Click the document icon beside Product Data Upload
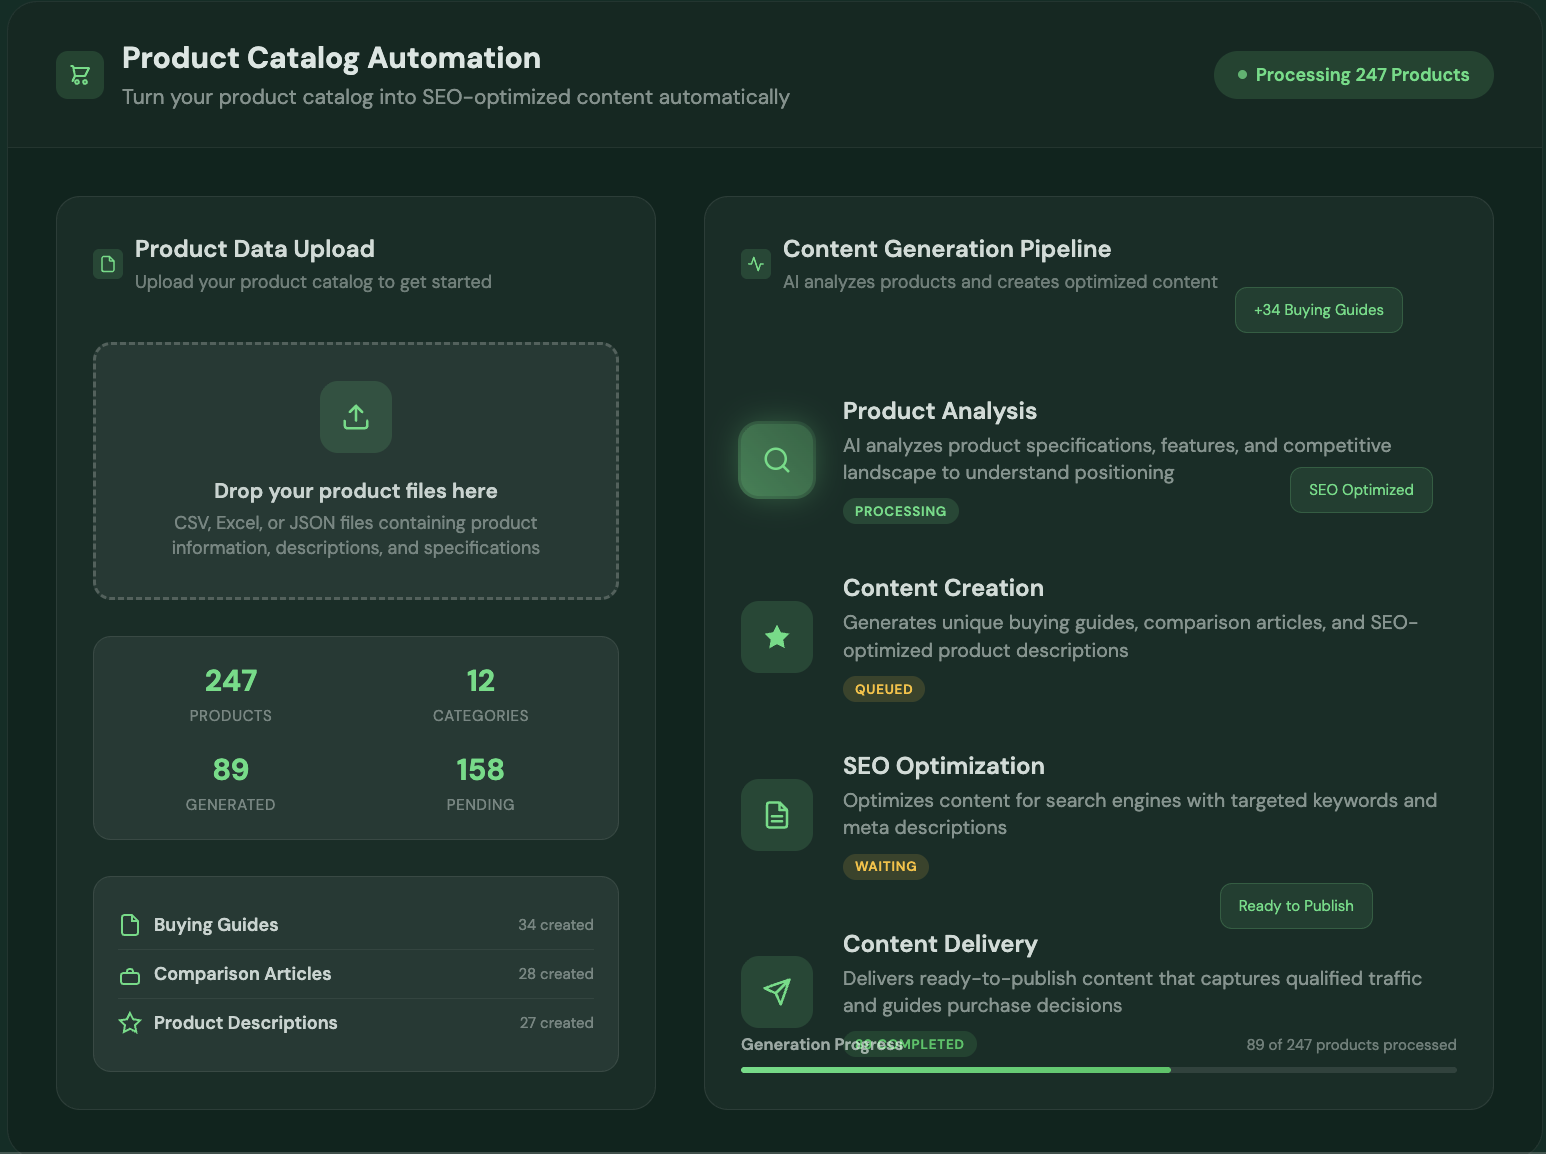 (107, 264)
